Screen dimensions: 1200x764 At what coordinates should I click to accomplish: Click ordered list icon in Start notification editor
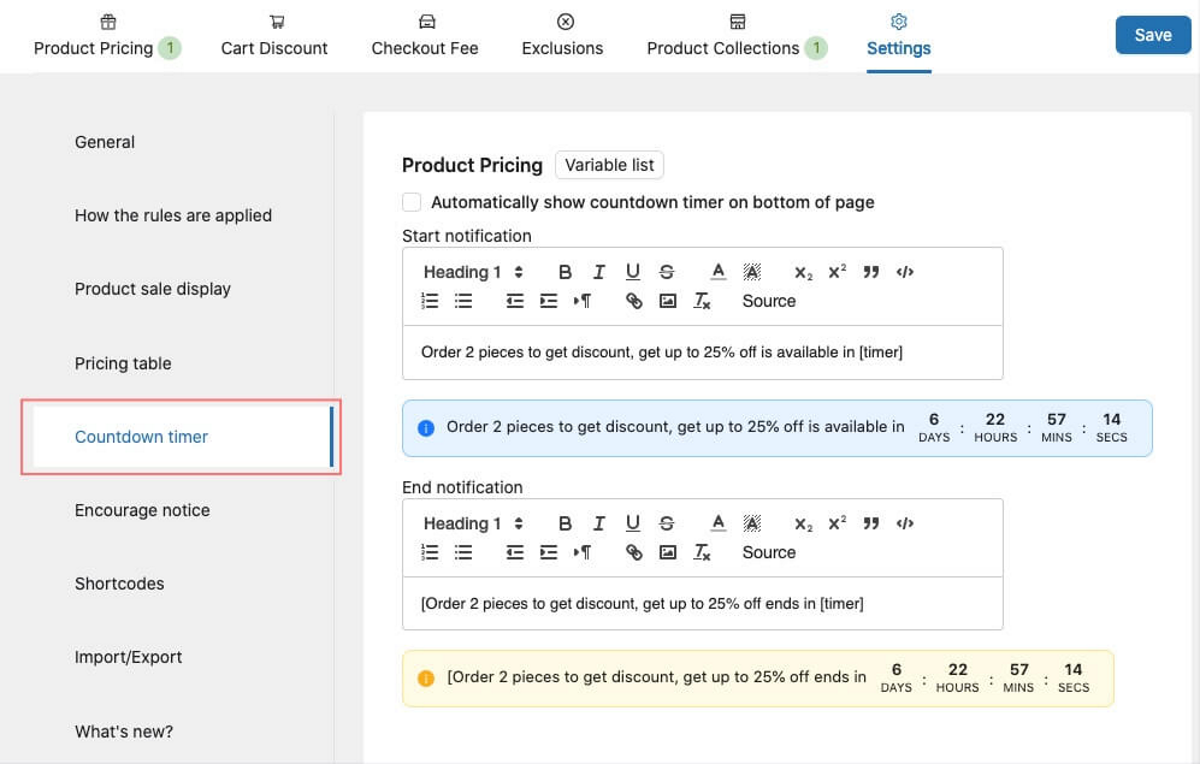click(430, 301)
